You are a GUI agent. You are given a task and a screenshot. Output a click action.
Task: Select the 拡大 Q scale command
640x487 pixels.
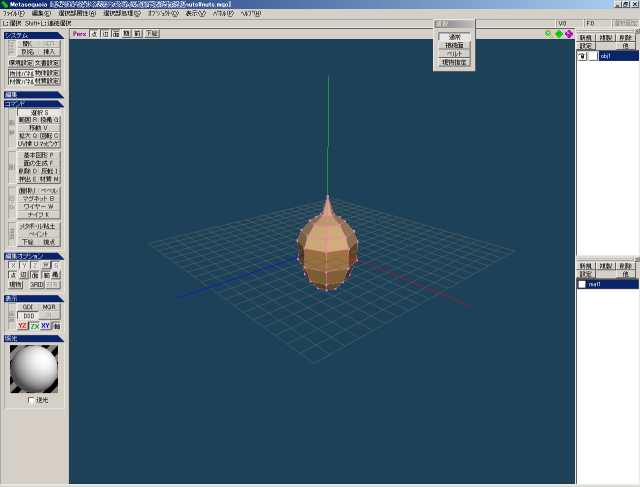pos(28,136)
